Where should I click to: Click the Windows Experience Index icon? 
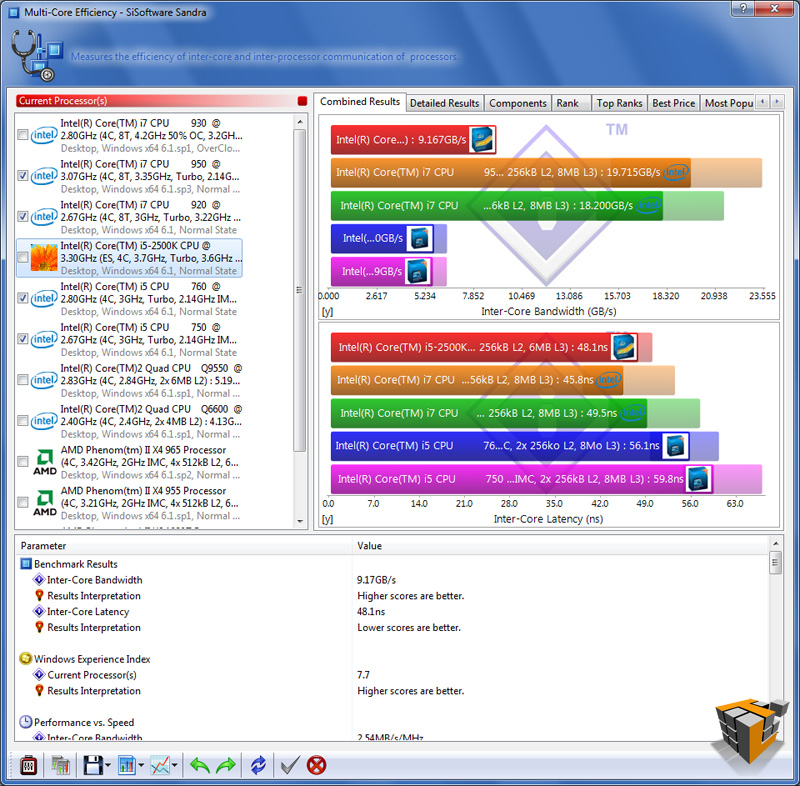tap(26, 658)
